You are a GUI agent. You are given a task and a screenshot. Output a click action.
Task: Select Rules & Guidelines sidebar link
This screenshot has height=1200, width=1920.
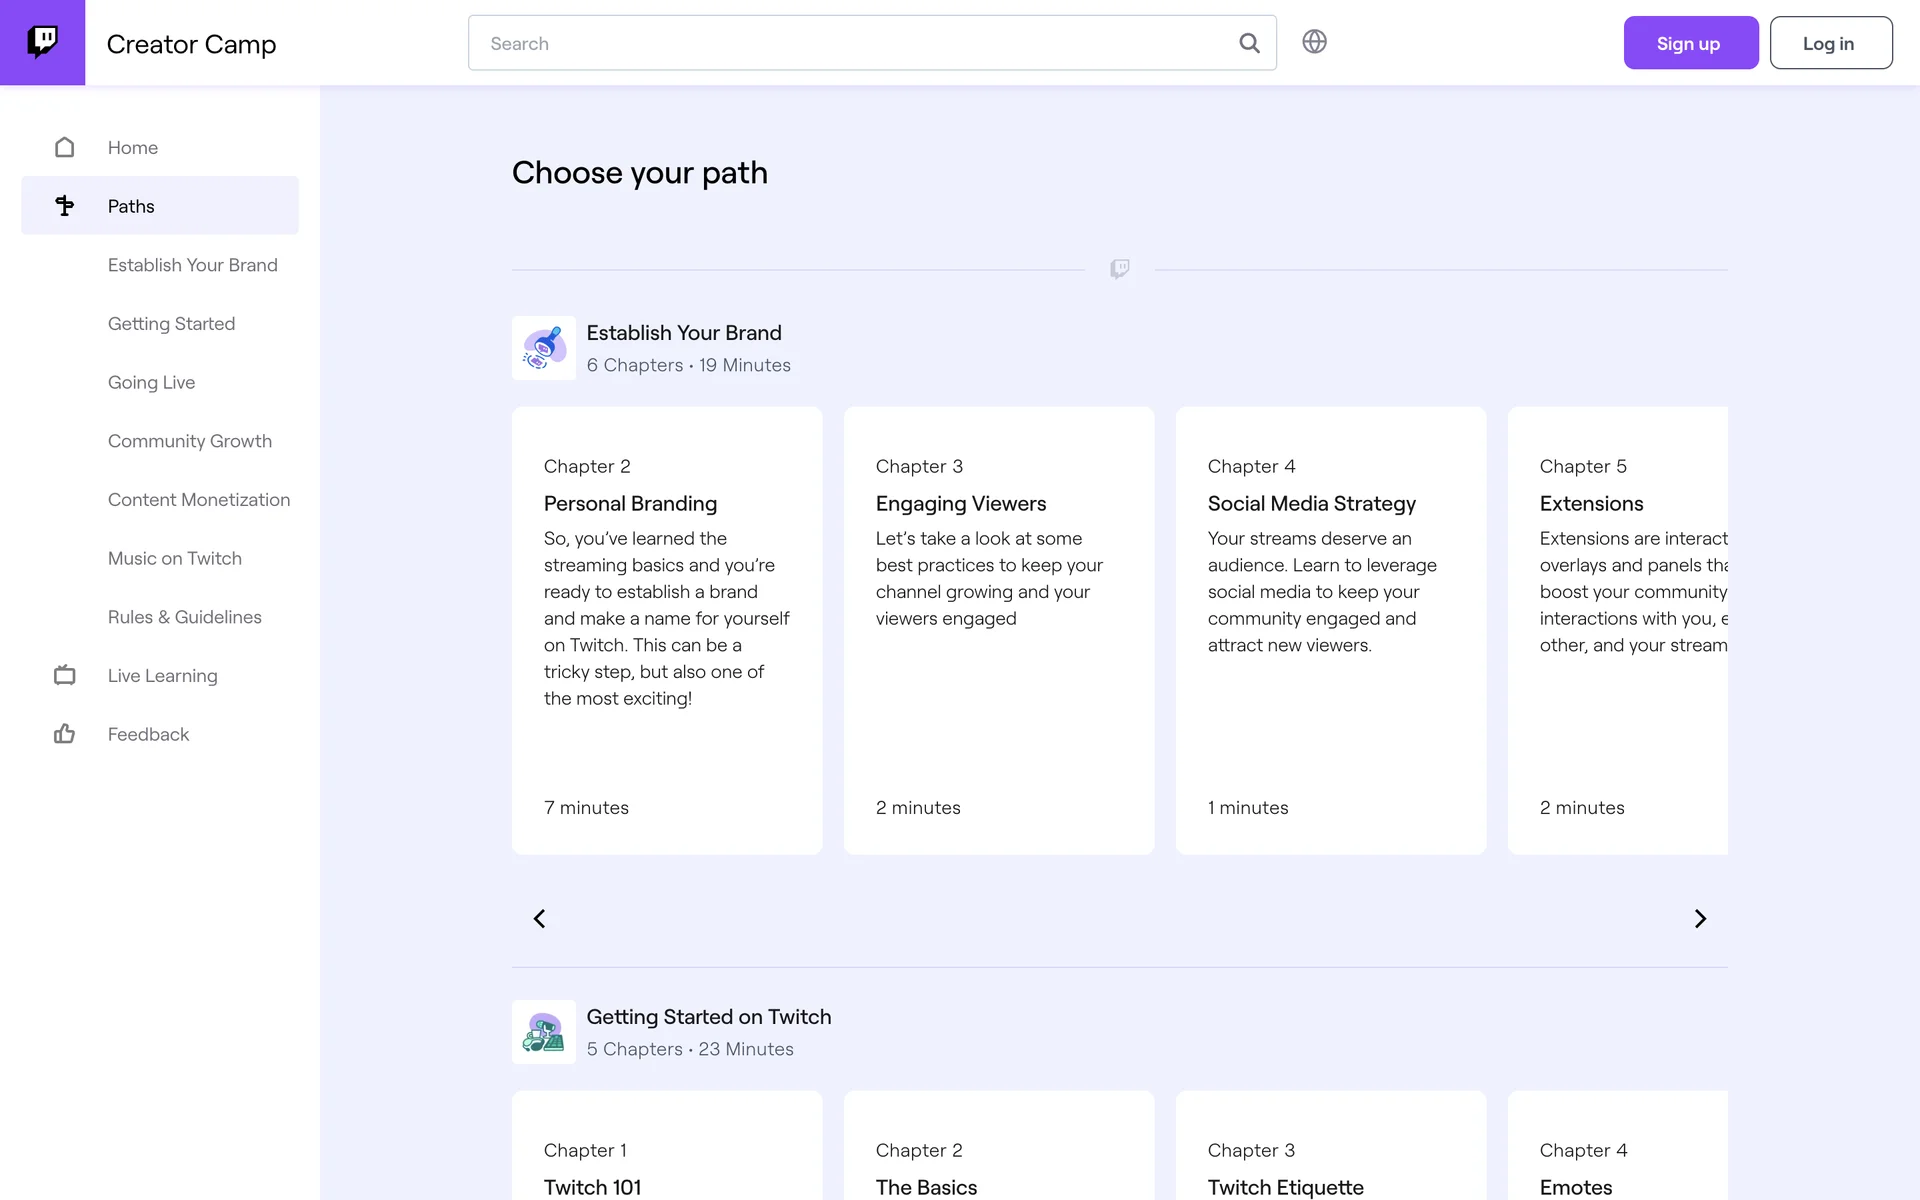pos(185,617)
